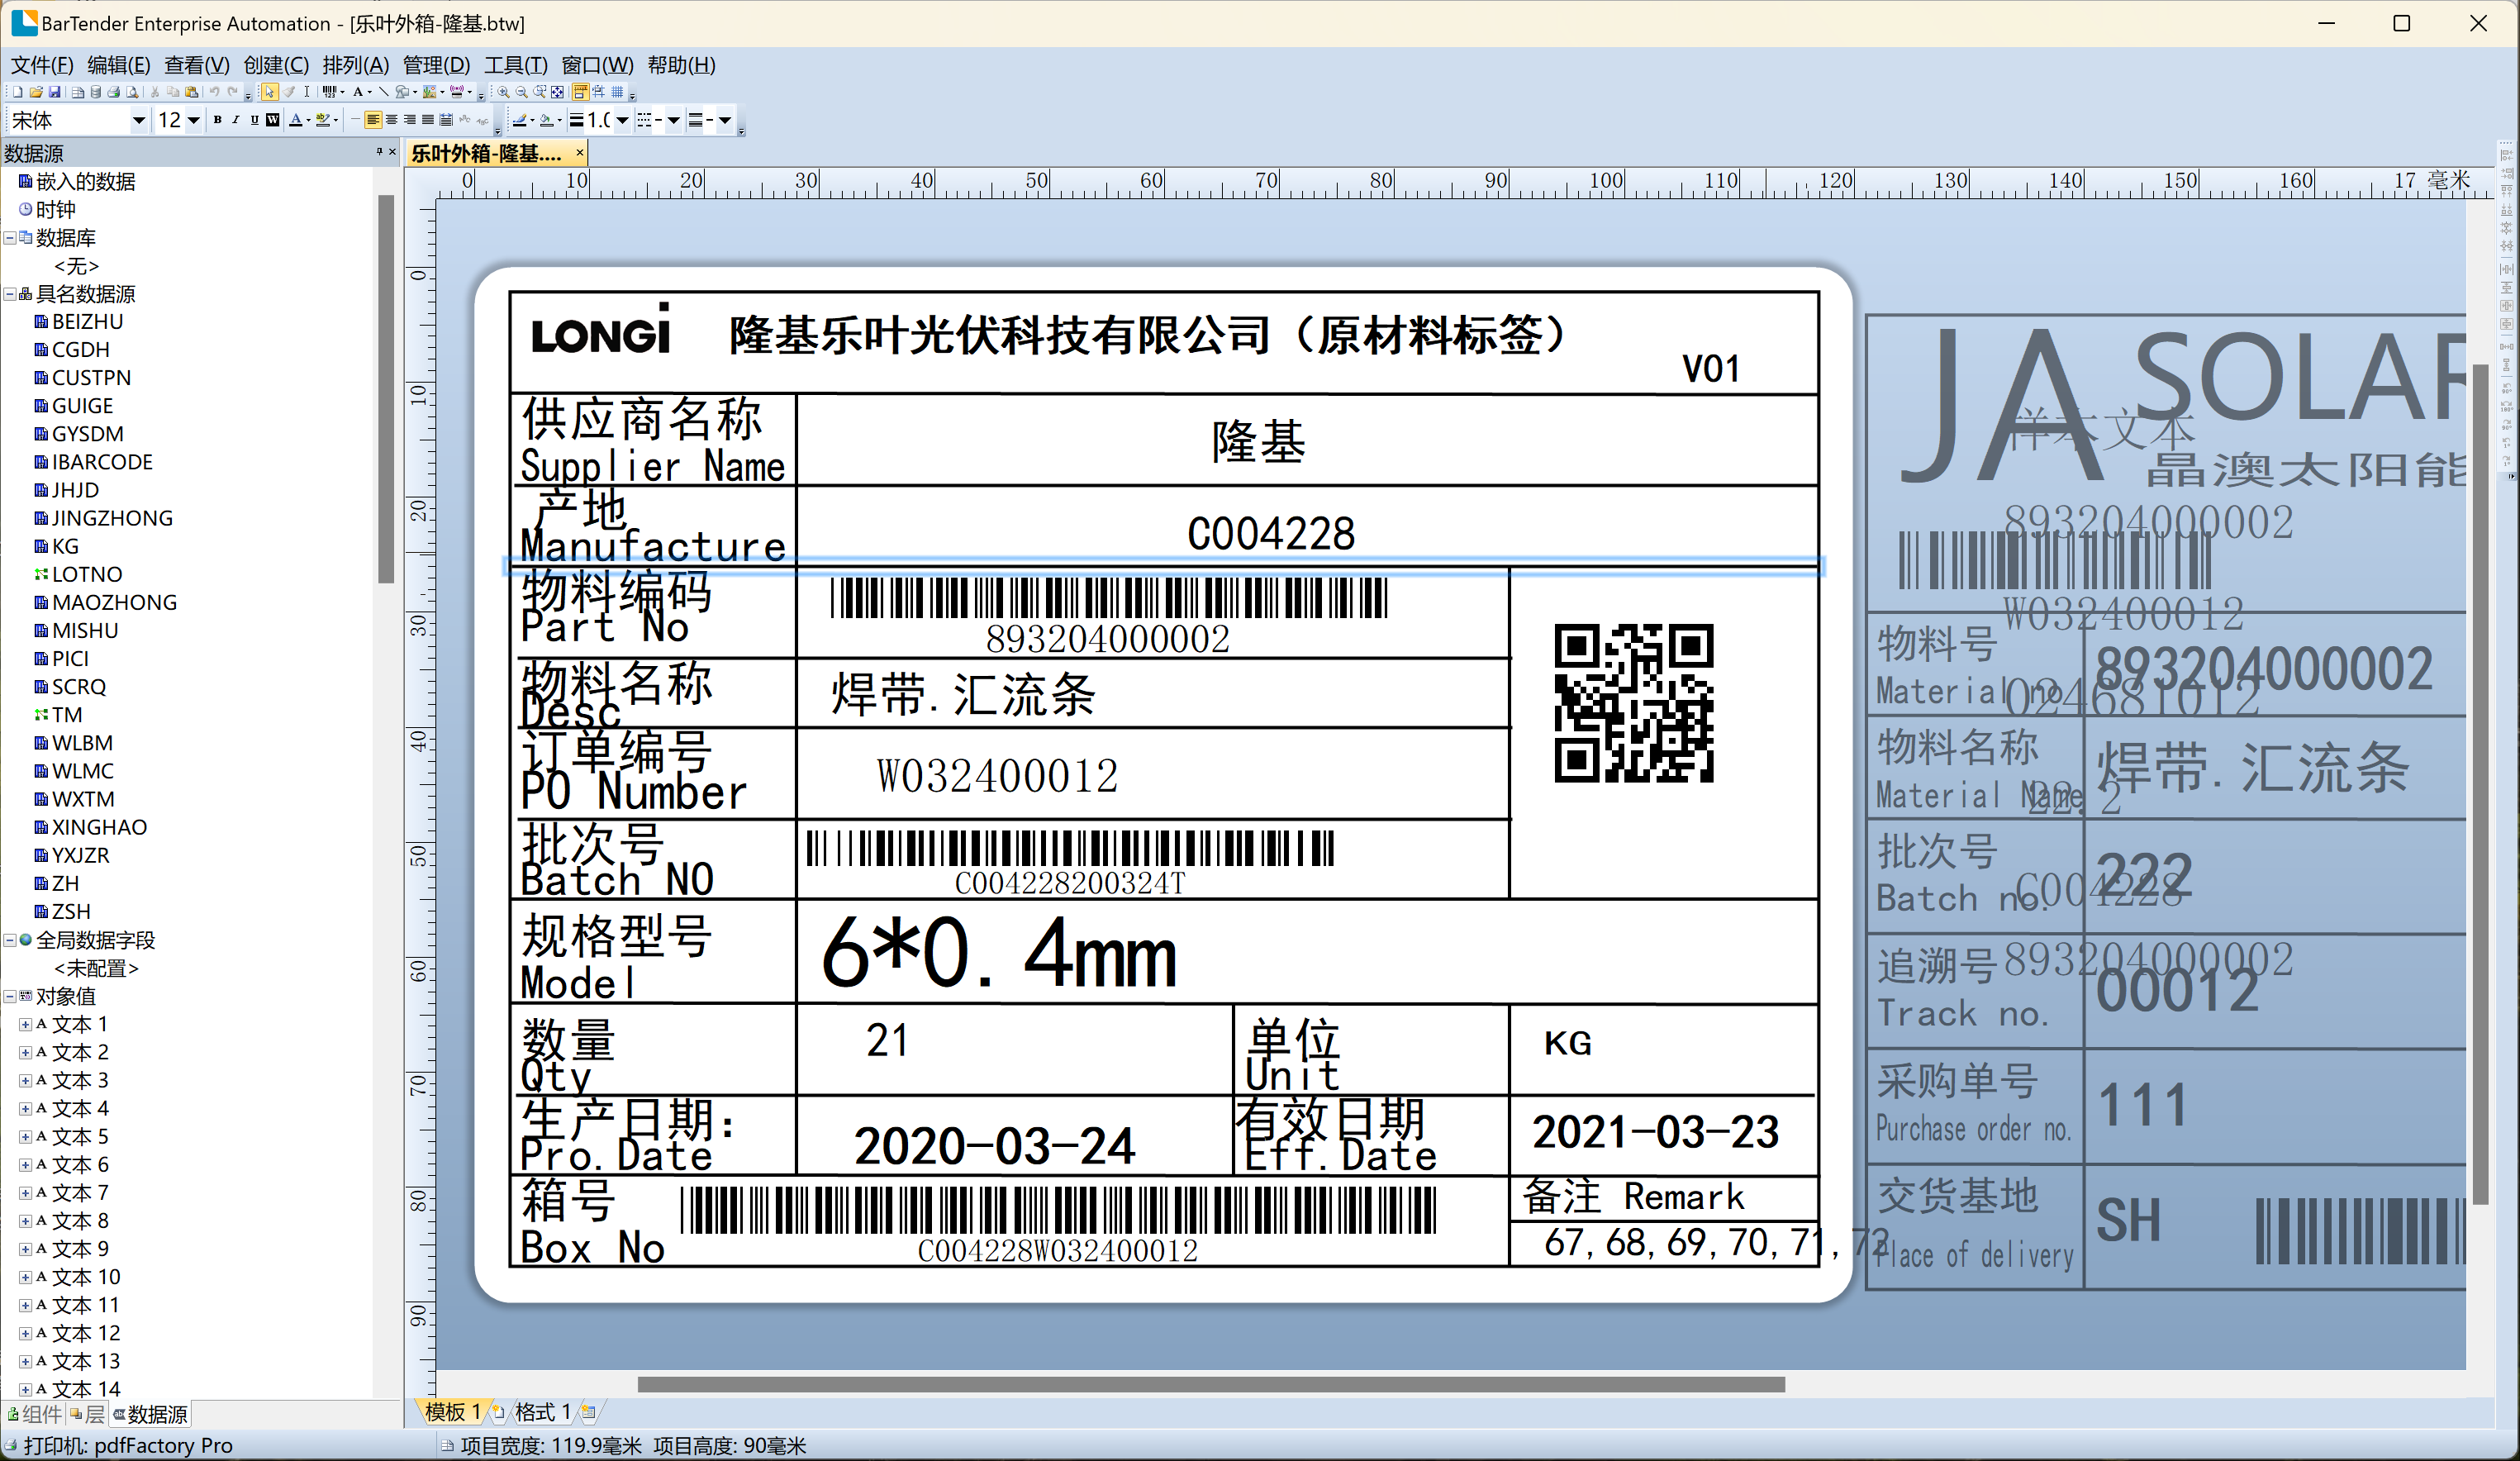This screenshot has height=1461, width=2520.
Task: Pin the 数据源 panel with the pushpin
Action: (379, 152)
